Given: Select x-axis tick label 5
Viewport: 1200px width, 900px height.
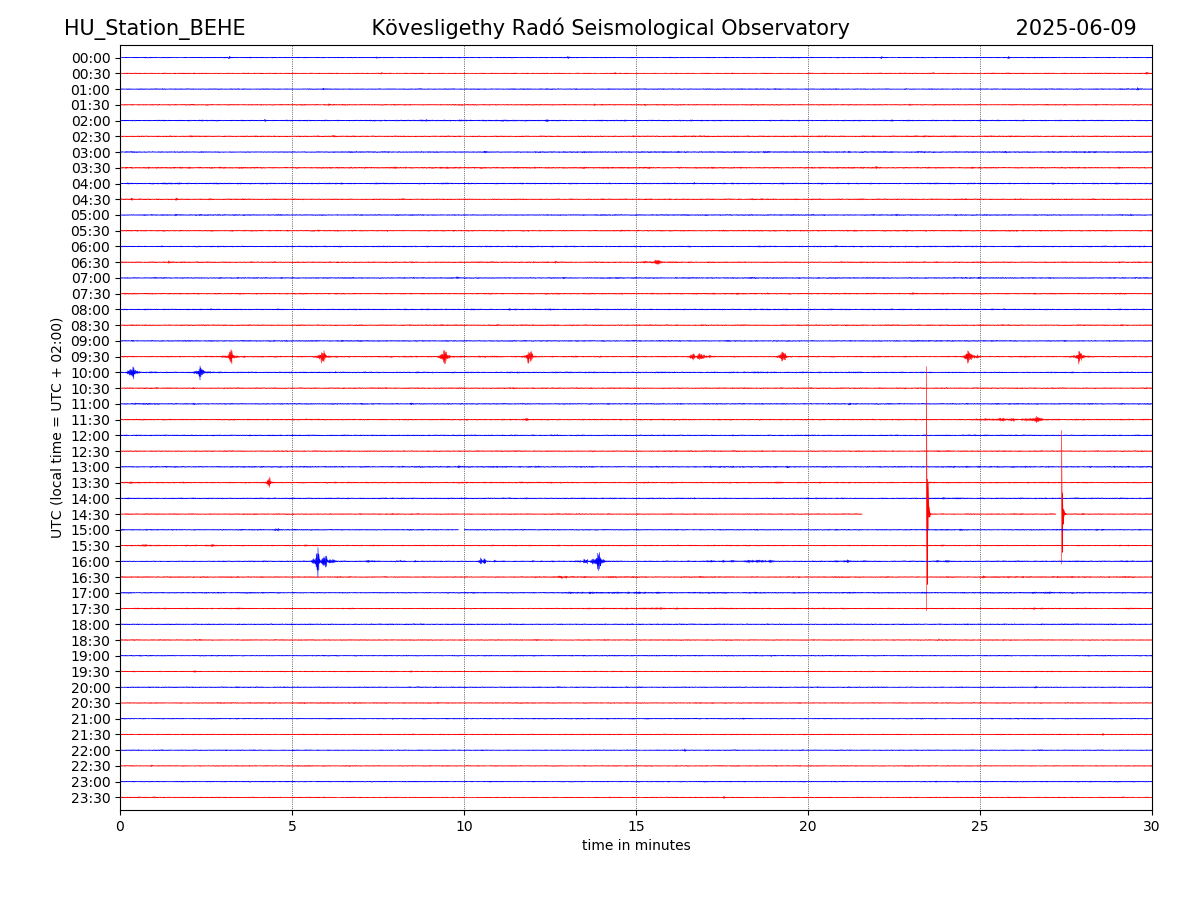Looking at the screenshot, I should [x=292, y=827].
